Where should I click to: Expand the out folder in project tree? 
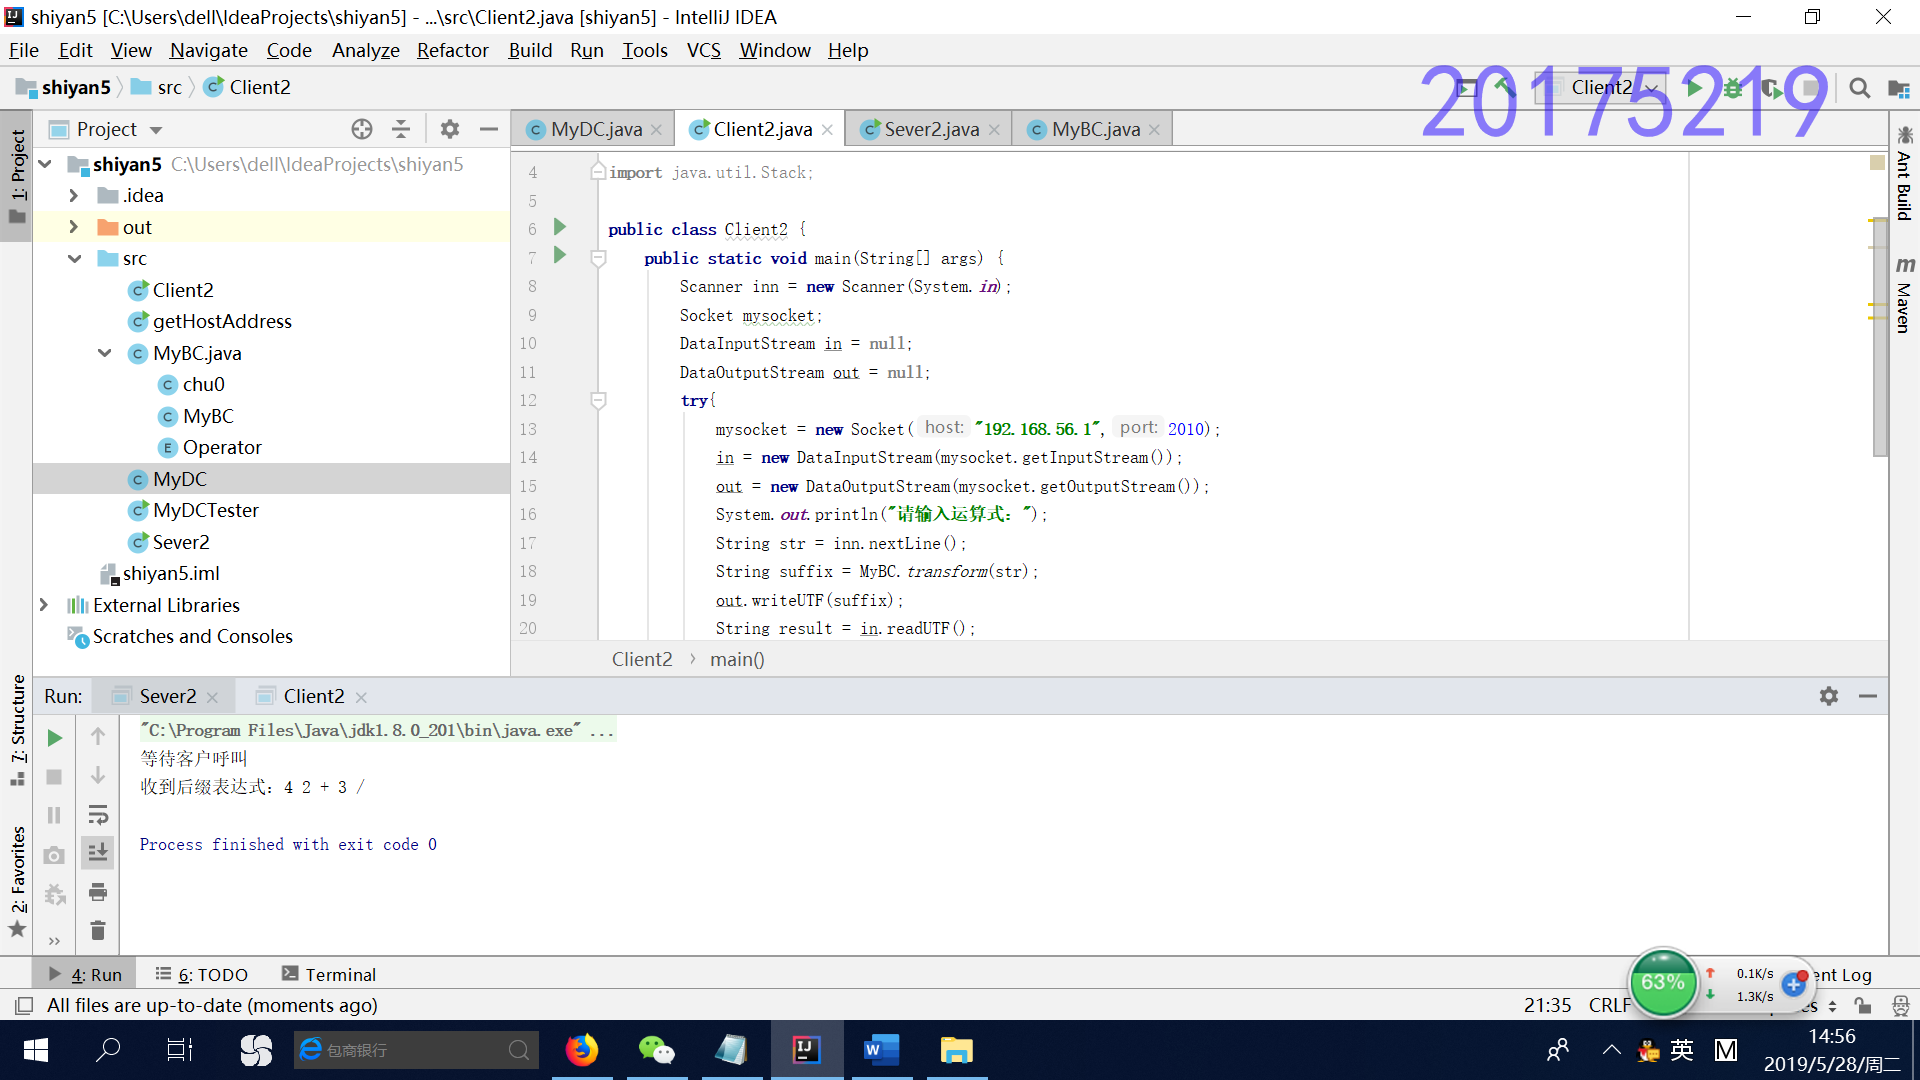click(x=73, y=227)
